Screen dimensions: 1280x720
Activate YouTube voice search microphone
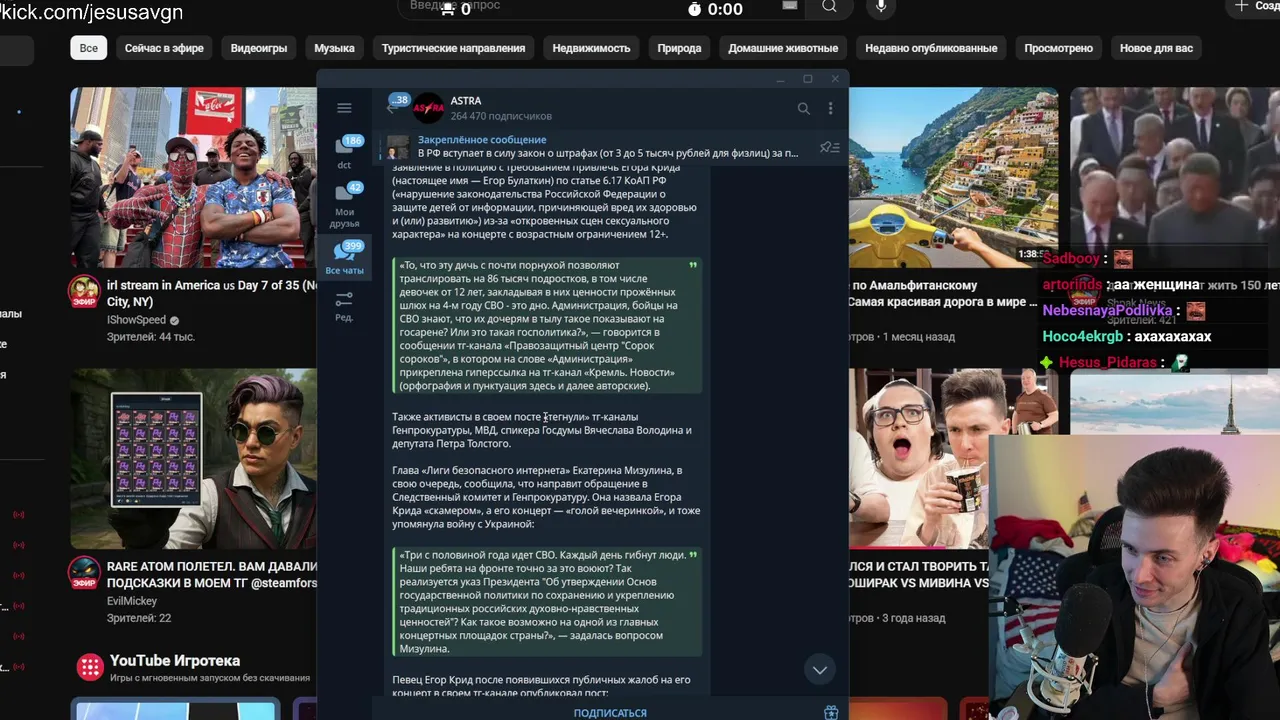click(x=881, y=7)
